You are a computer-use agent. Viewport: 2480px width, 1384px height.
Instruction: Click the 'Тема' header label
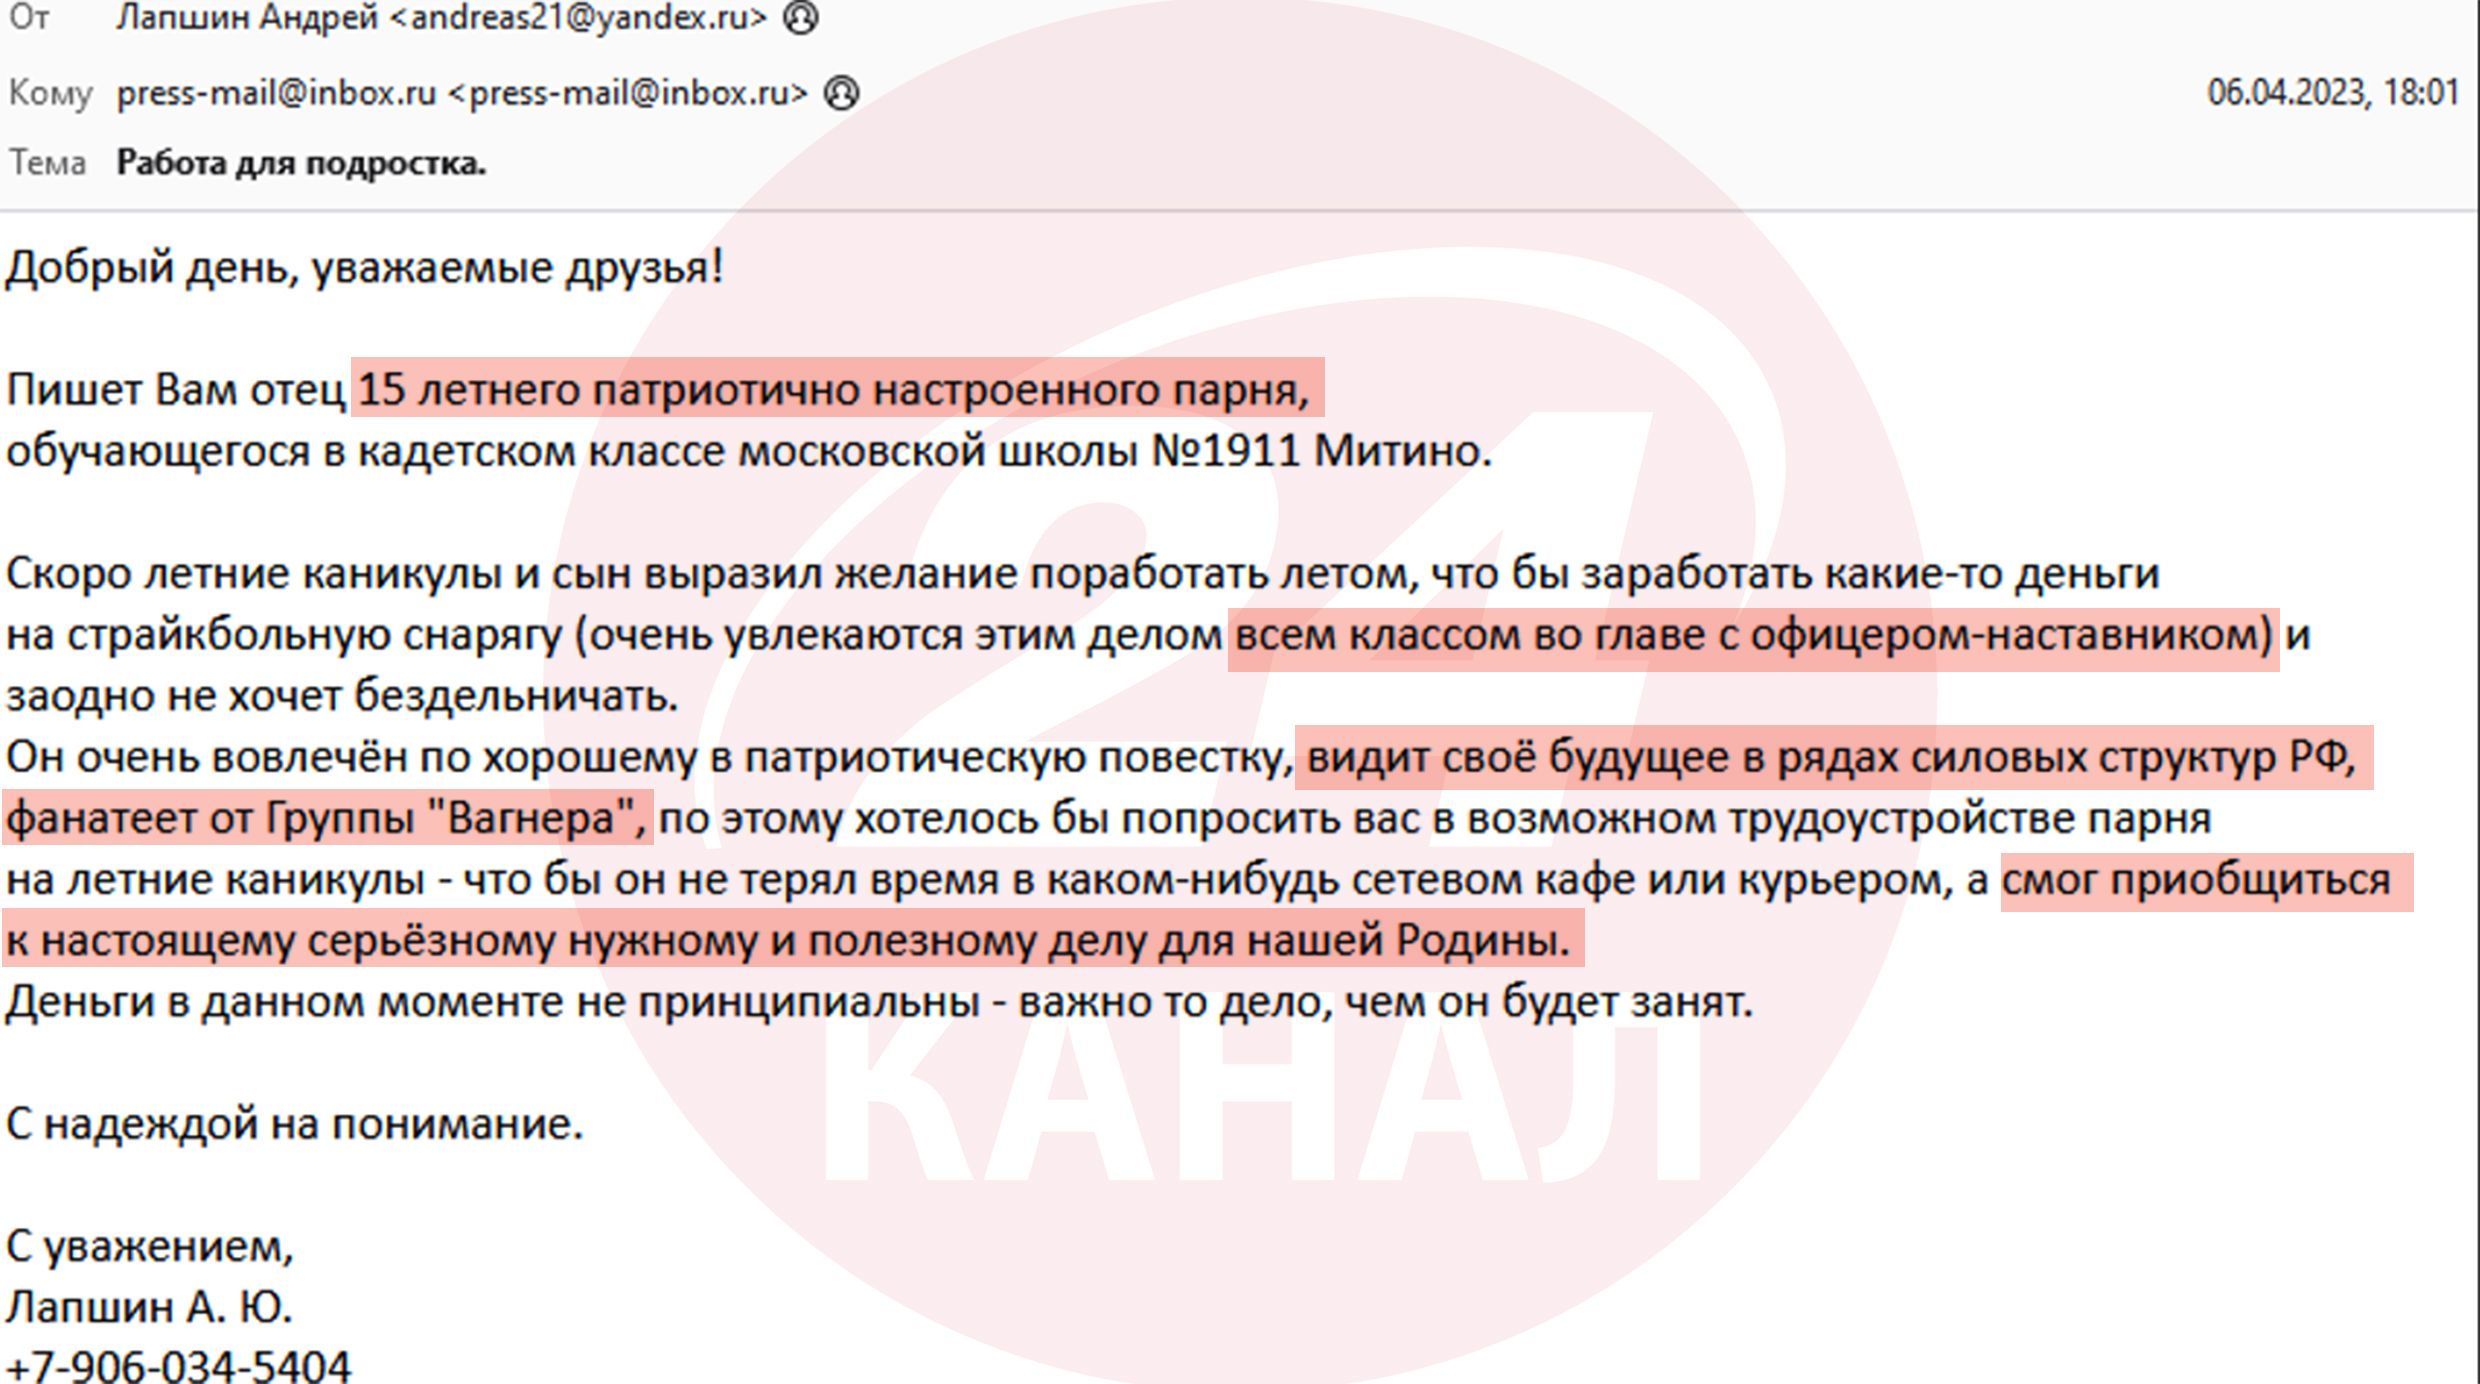pyautogui.click(x=47, y=163)
